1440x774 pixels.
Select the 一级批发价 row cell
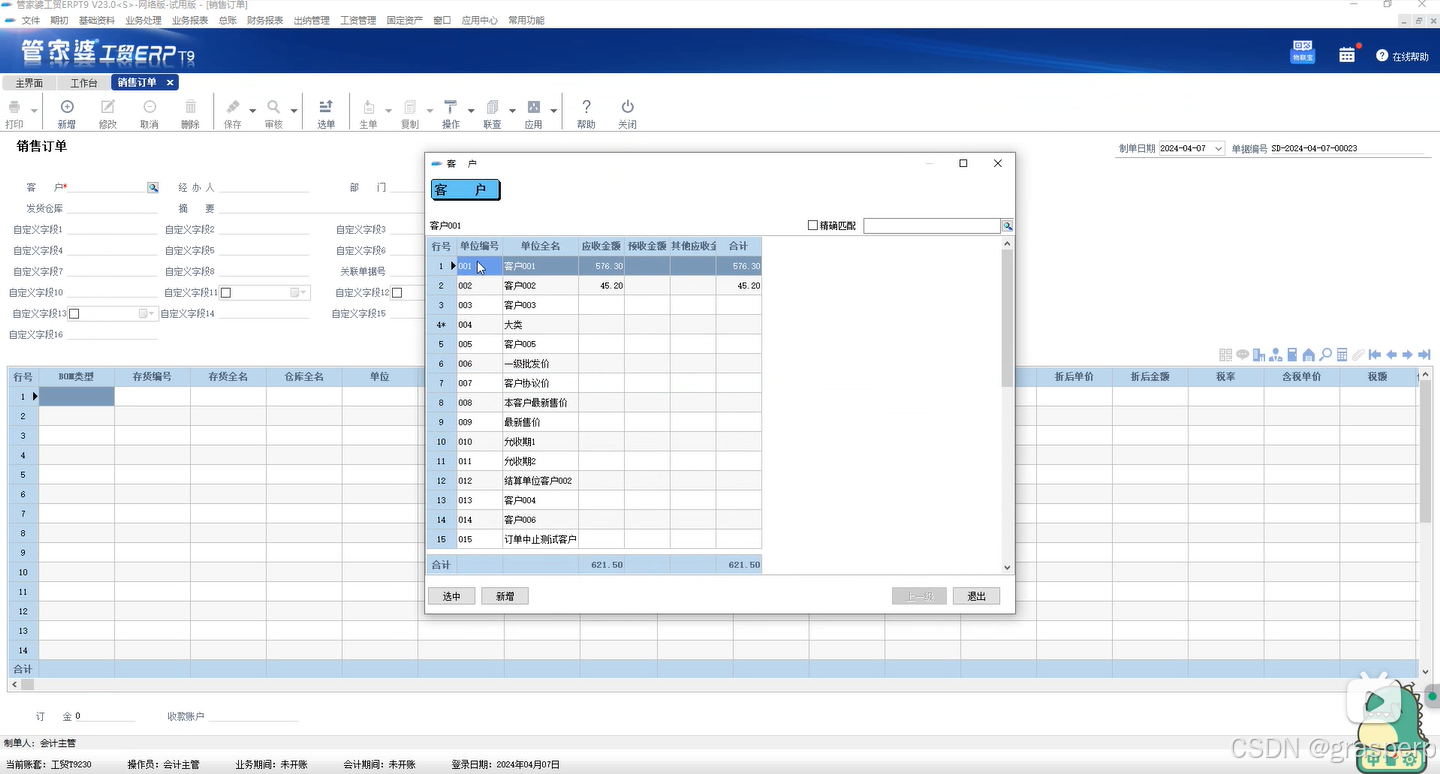pyautogui.click(x=540, y=364)
